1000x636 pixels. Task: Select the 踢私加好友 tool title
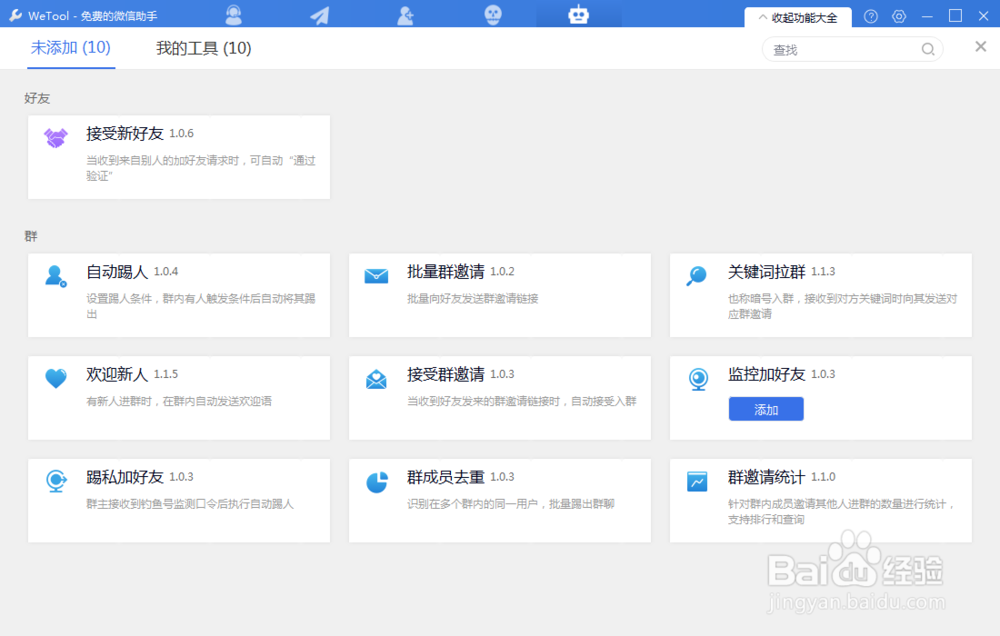[125, 477]
